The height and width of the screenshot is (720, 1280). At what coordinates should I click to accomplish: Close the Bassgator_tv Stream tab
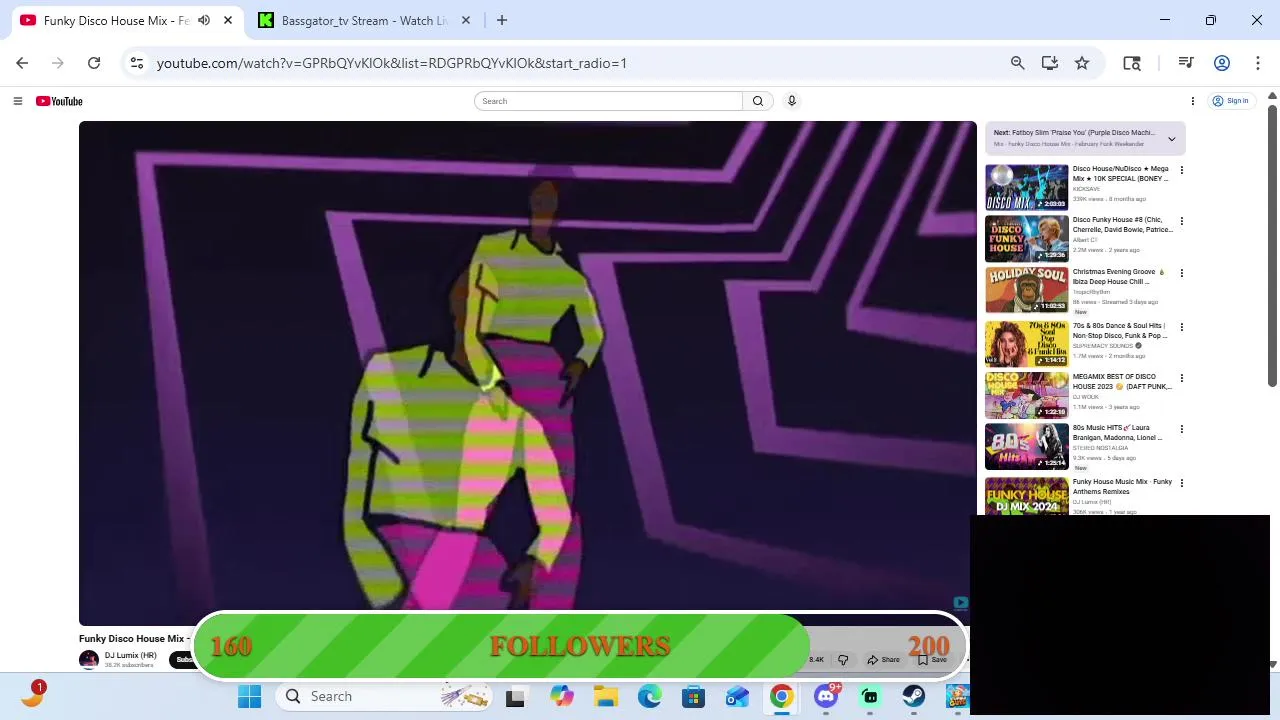[x=466, y=20]
